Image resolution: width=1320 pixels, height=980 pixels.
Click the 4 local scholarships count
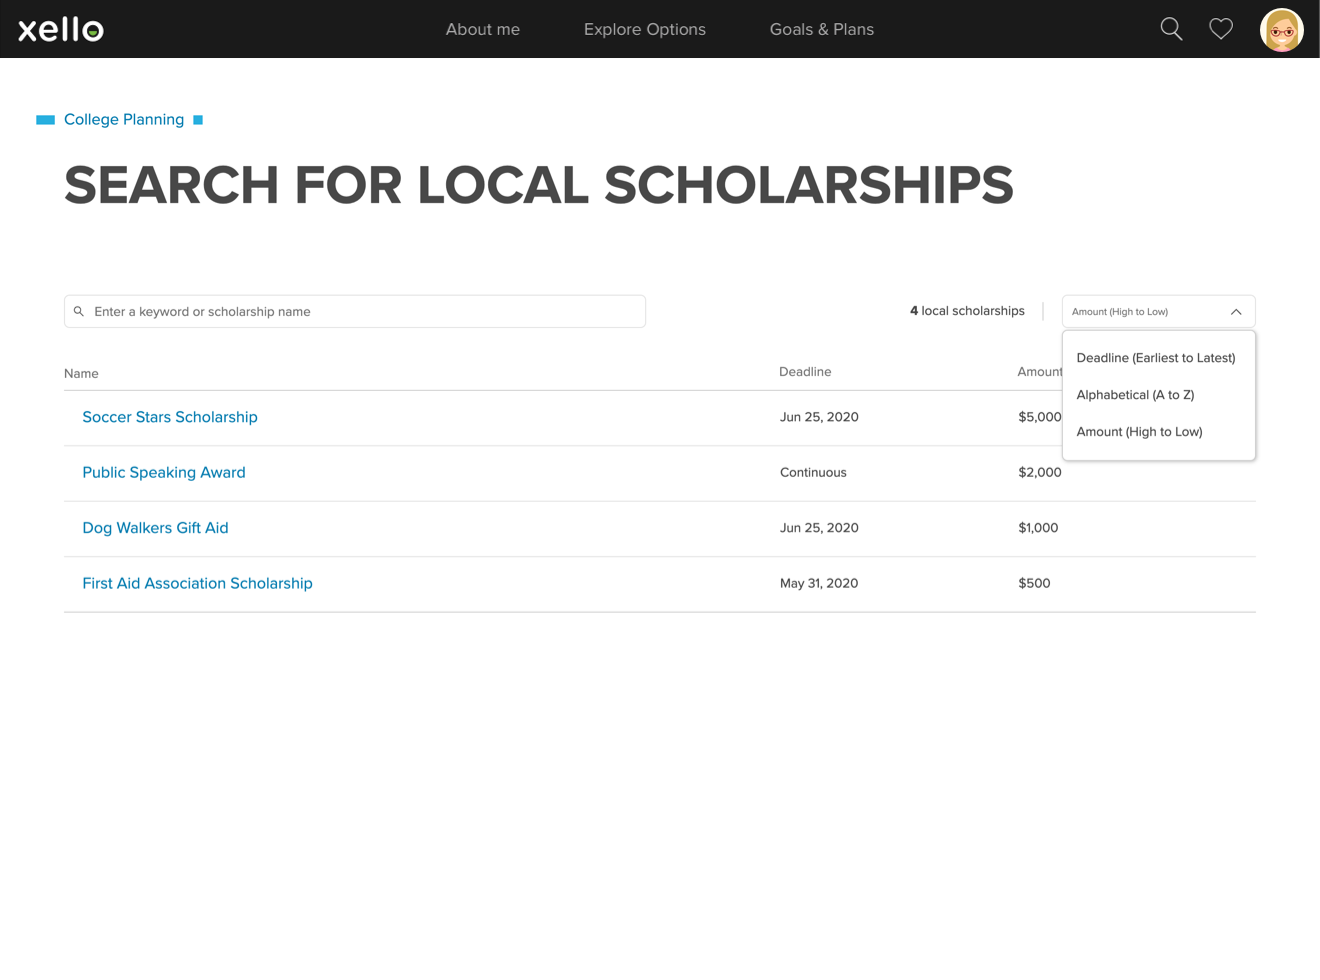[967, 311]
